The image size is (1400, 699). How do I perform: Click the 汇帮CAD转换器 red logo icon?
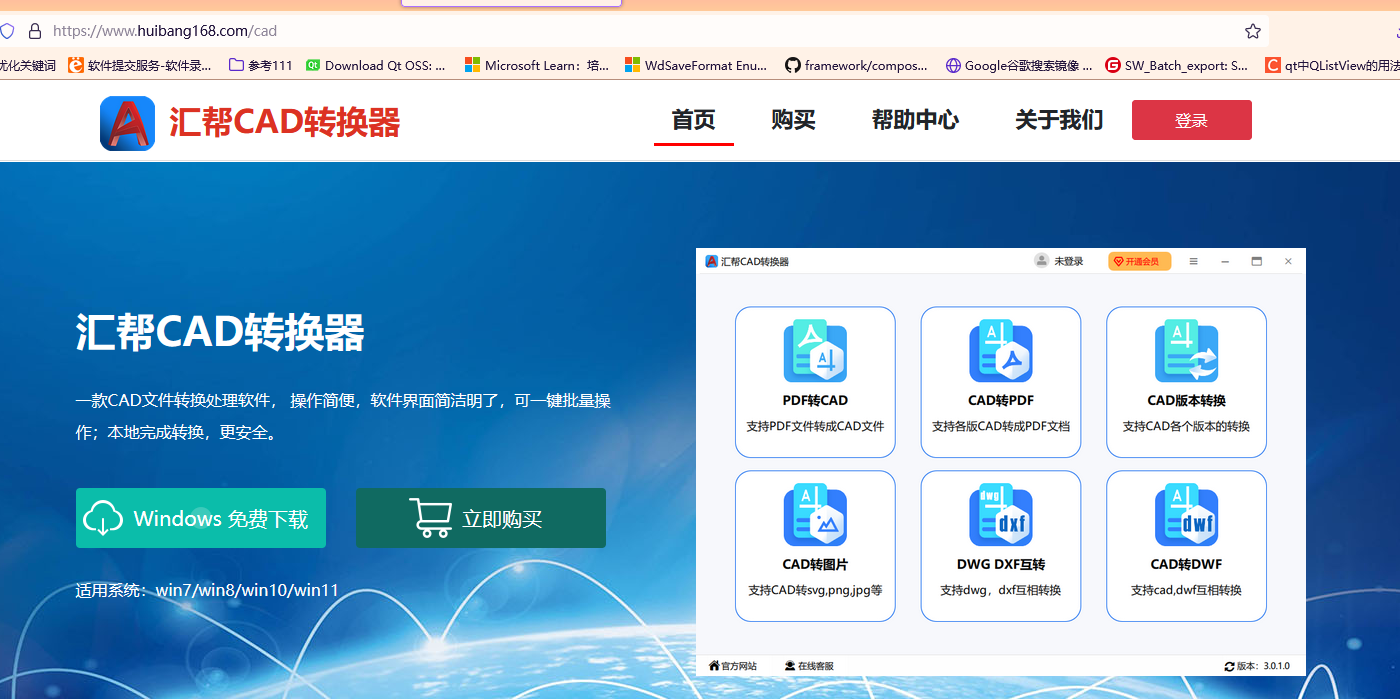127,123
